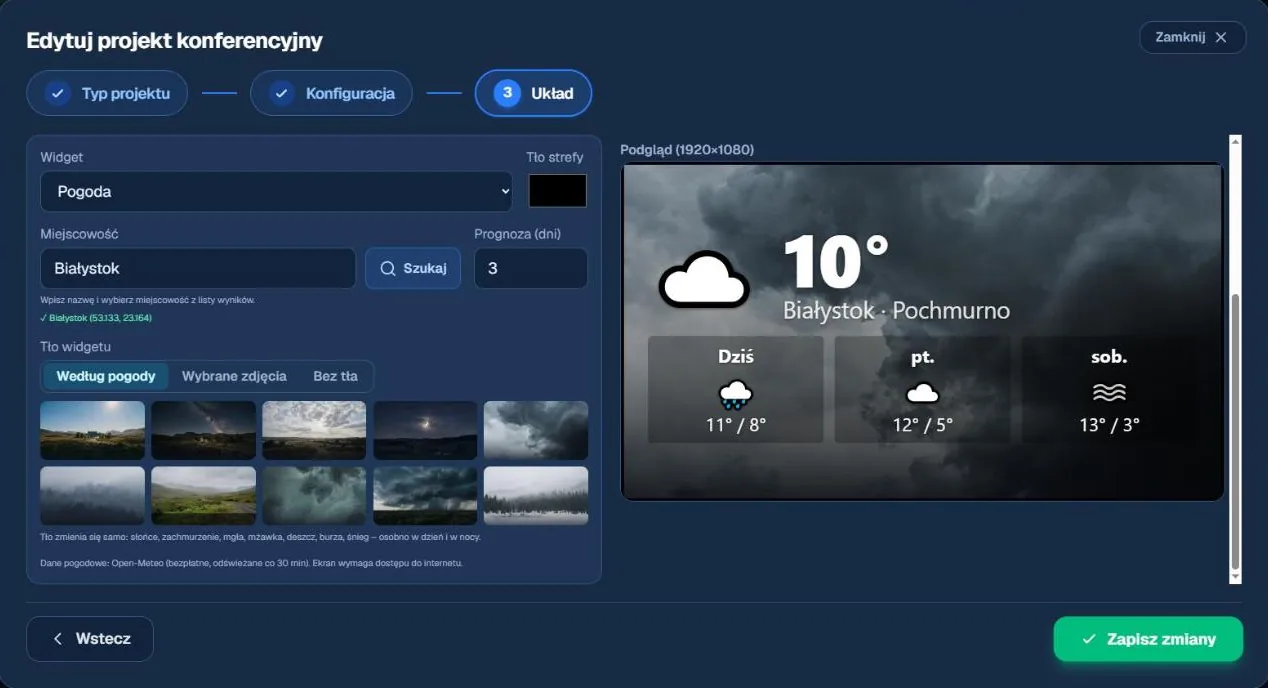
Task: Click the fog waves icon under sob.
Action: pyautogui.click(x=1109, y=392)
